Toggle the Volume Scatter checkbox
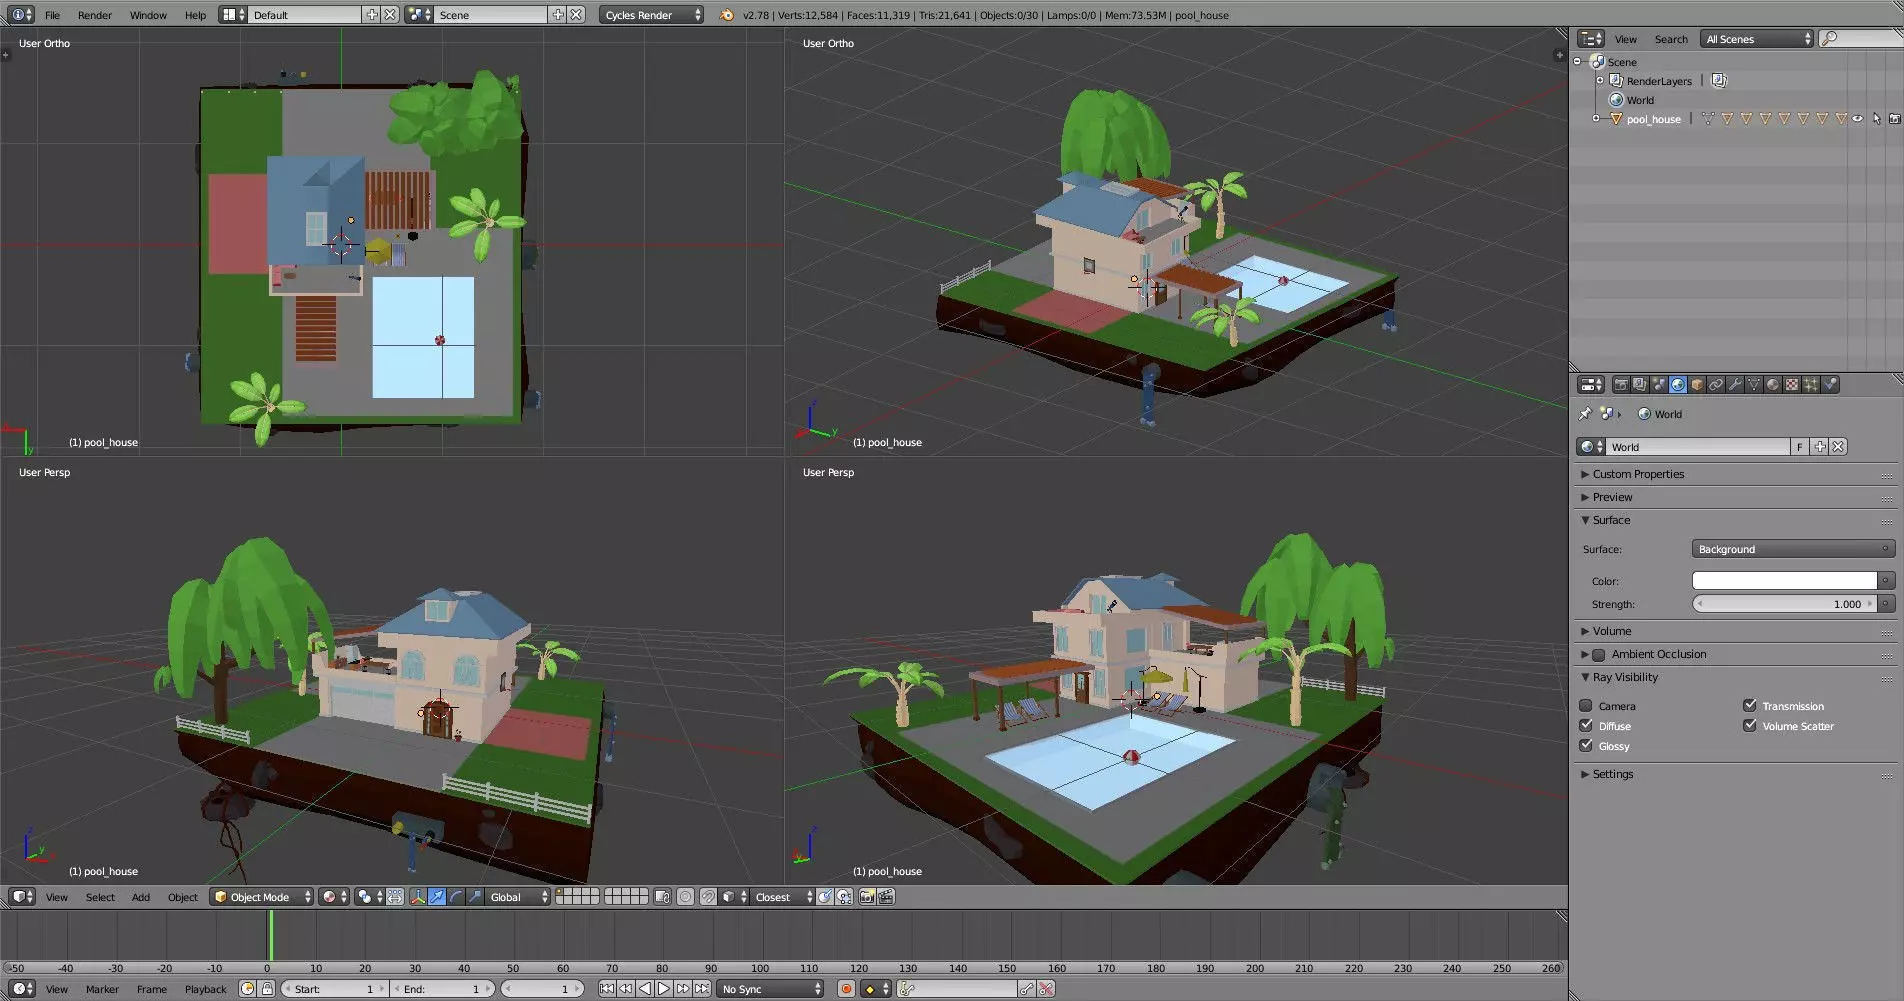1904x1001 pixels. (1750, 726)
